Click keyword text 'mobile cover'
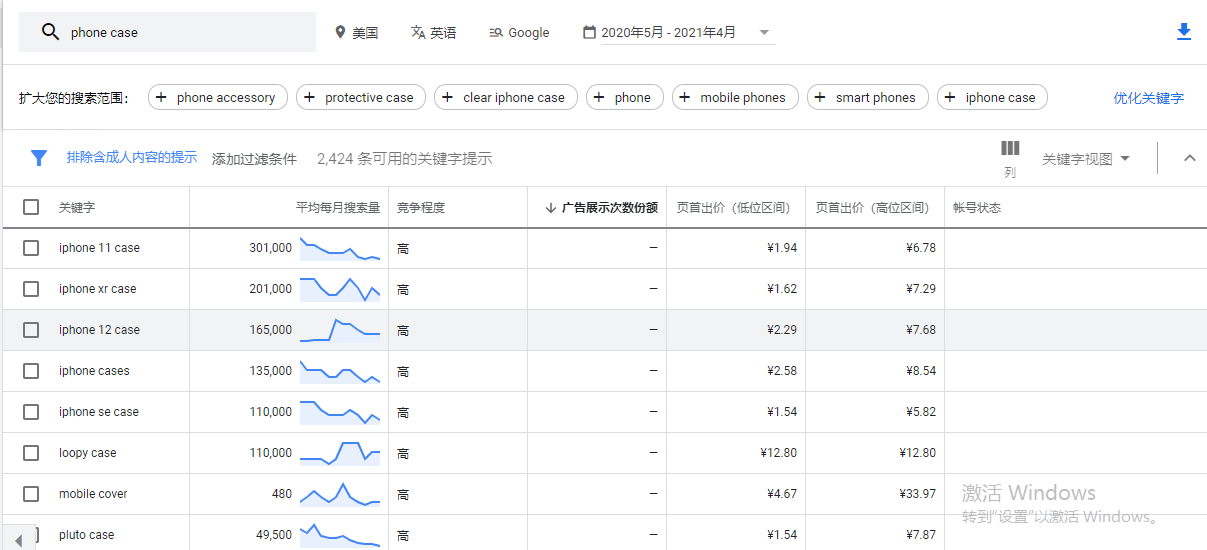The image size is (1207, 550). tap(93, 494)
